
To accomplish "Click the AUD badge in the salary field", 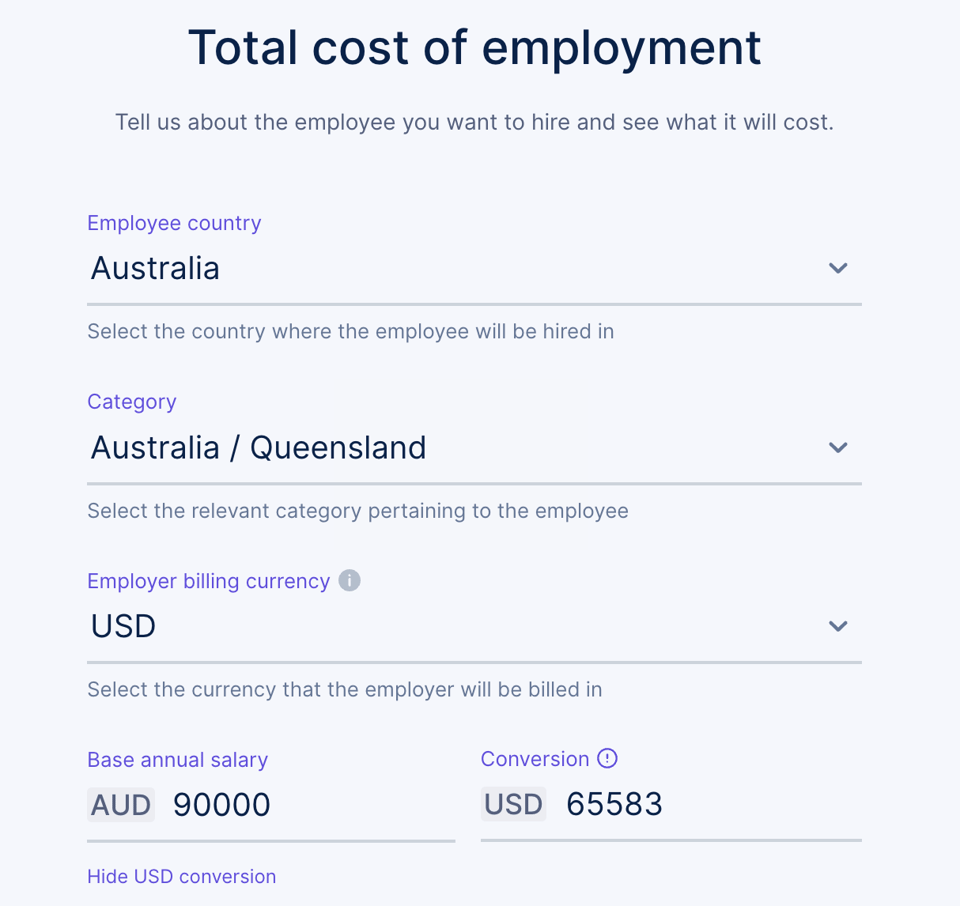I will pyautogui.click(x=120, y=804).
